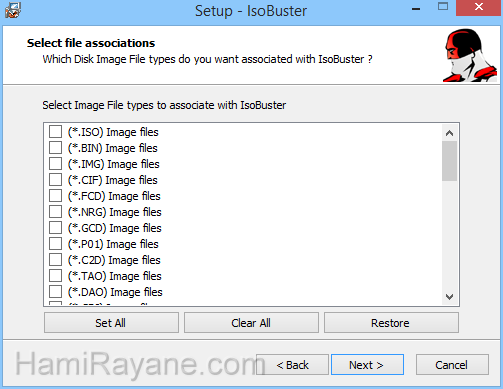Toggle the (*.FCD) Image files checkbox
Screen dimensions: 503x389
55,196
